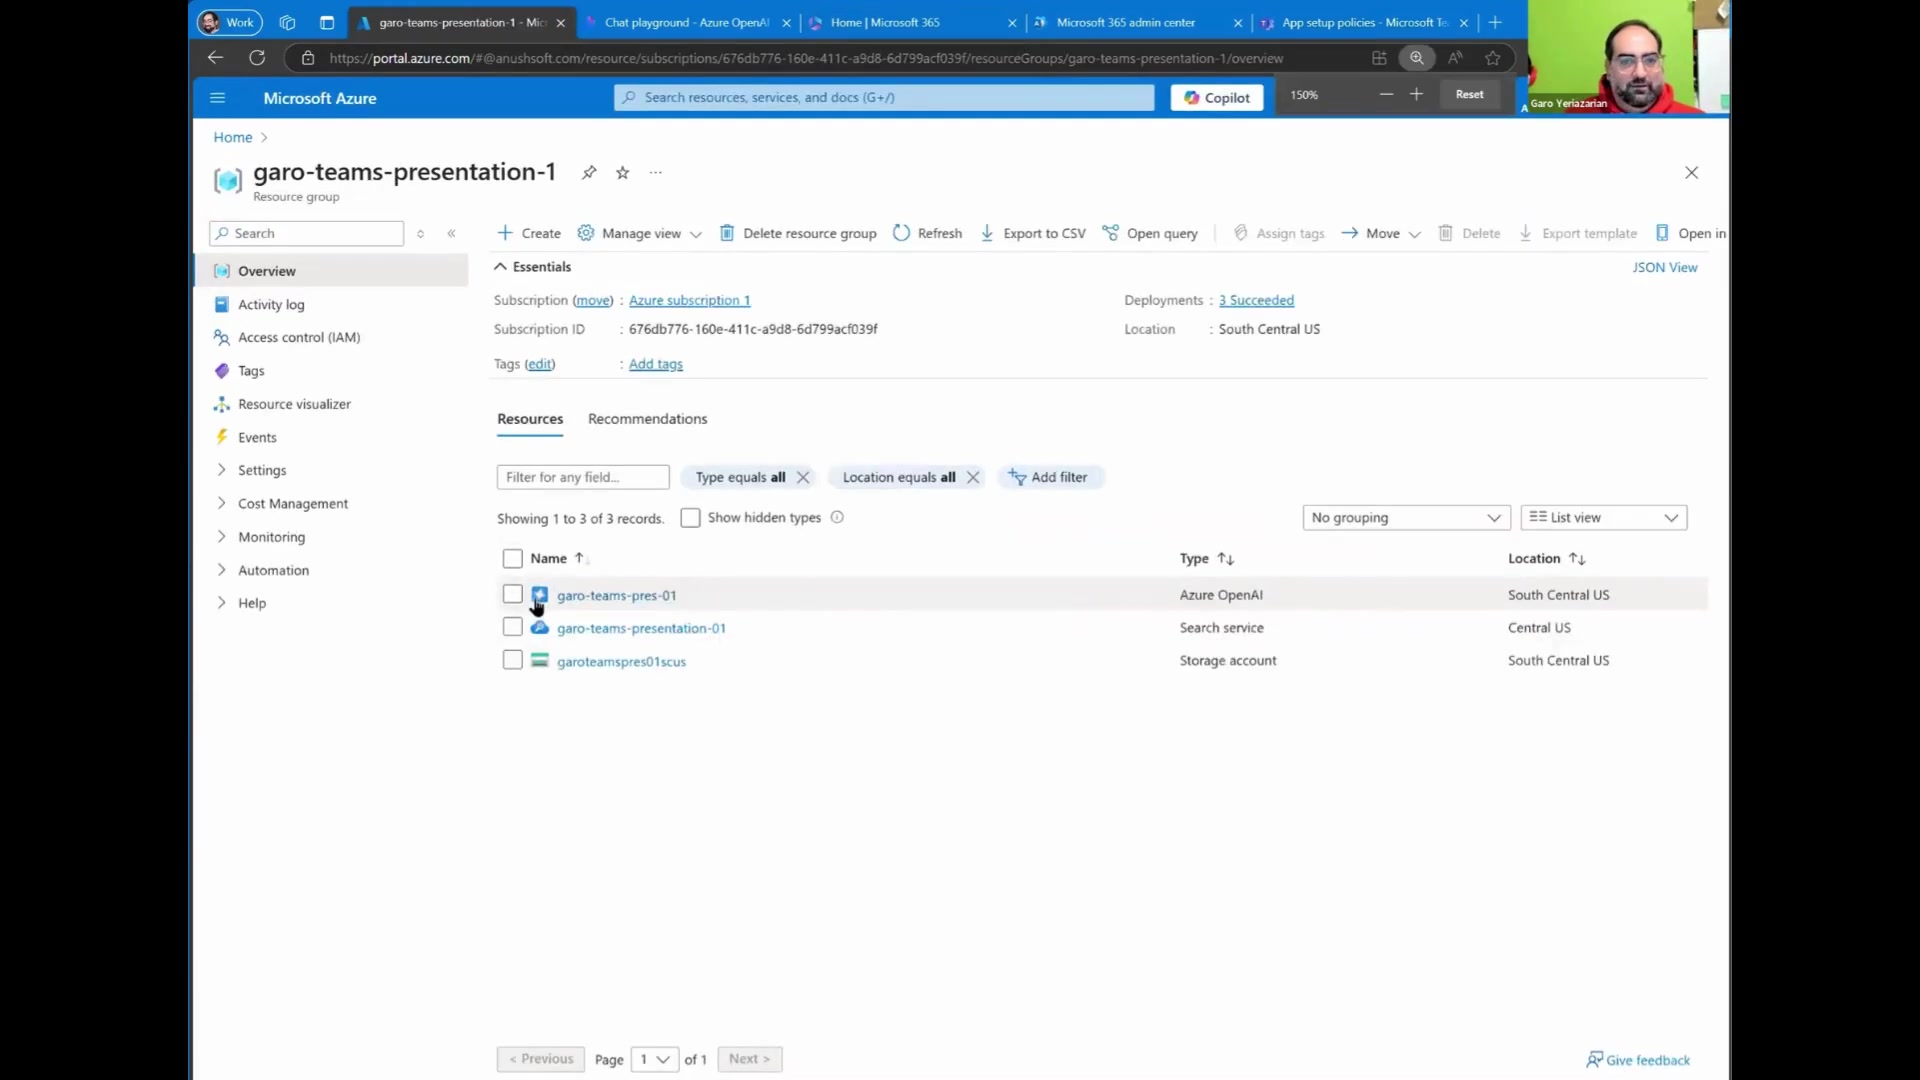Expand the Automation section
1920x1080 pixels.
tap(273, 570)
